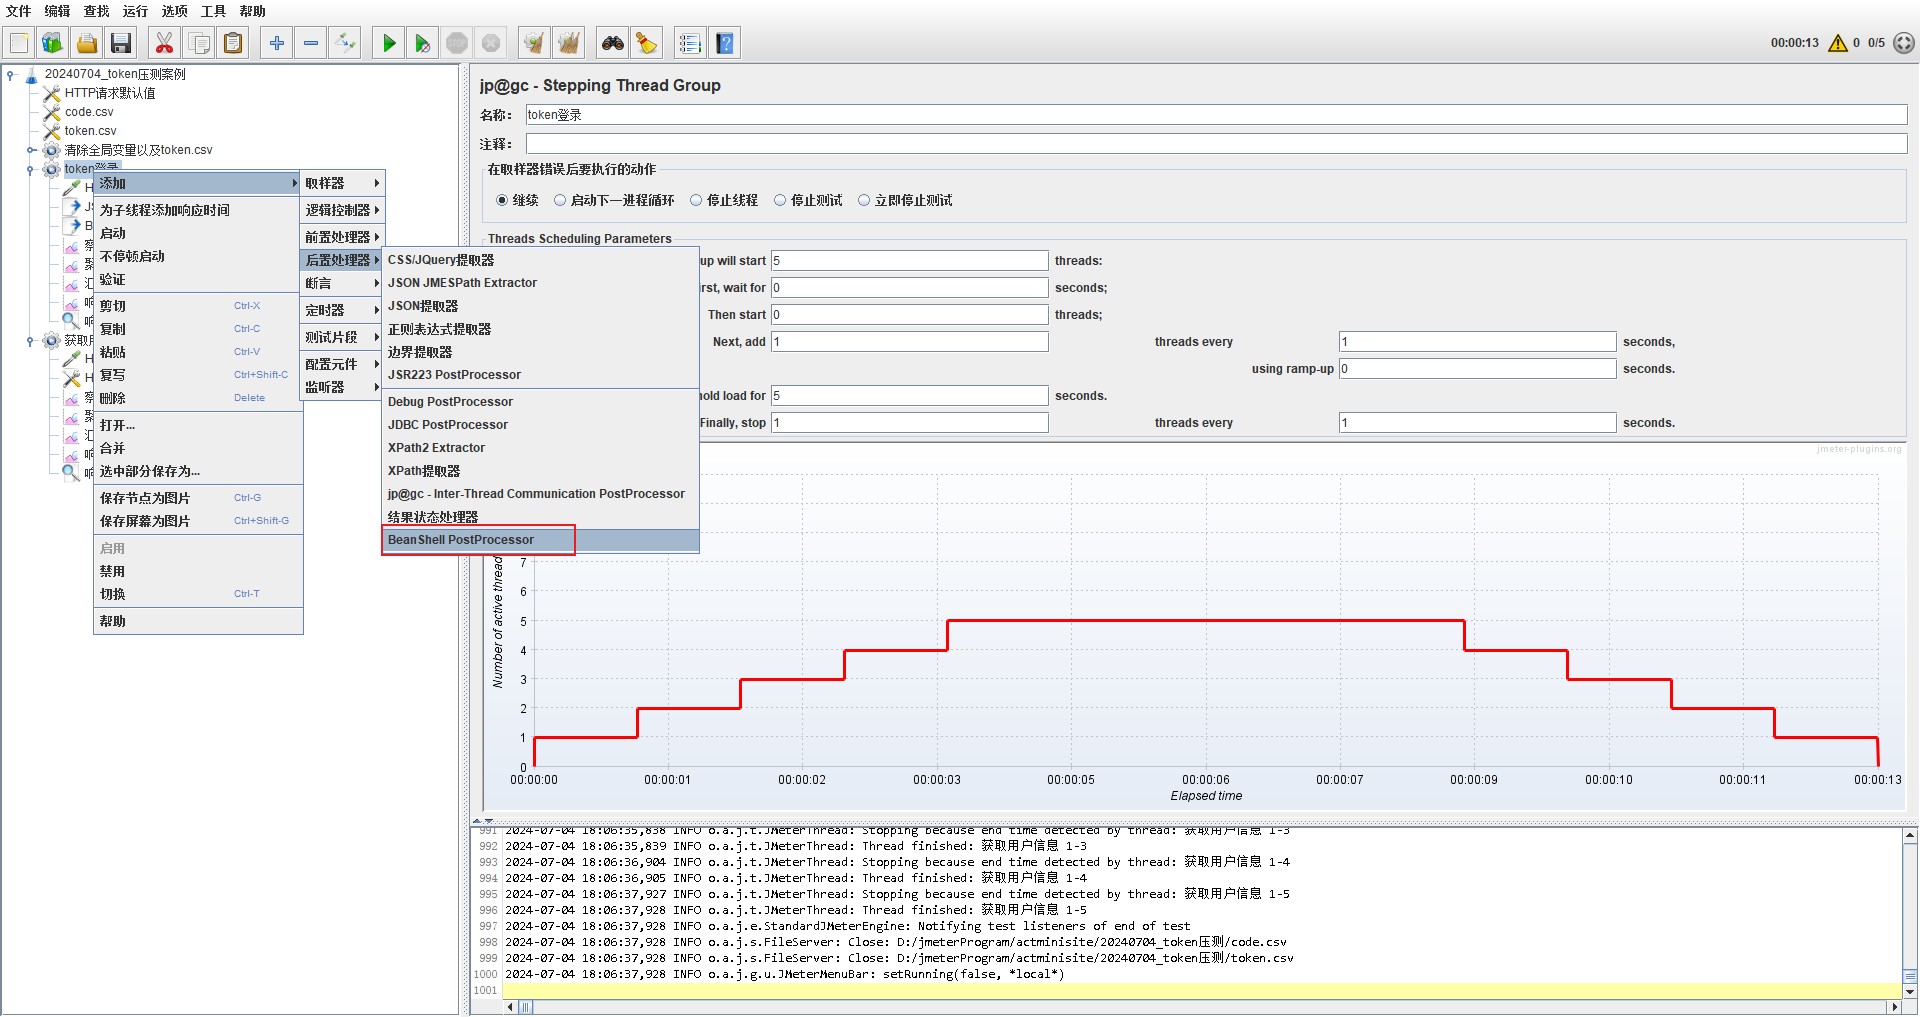Click the yellow warning triangle log icon
This screenshot has width=1920, height=1017.
[x=1837, y=43]
